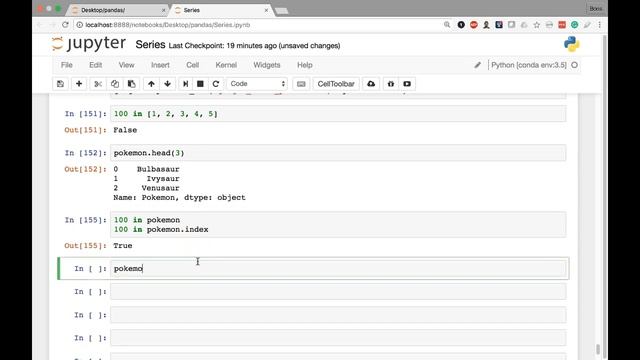Open the Cell menu
This screenshot has width=640, height=360.
tap(192, 65)
